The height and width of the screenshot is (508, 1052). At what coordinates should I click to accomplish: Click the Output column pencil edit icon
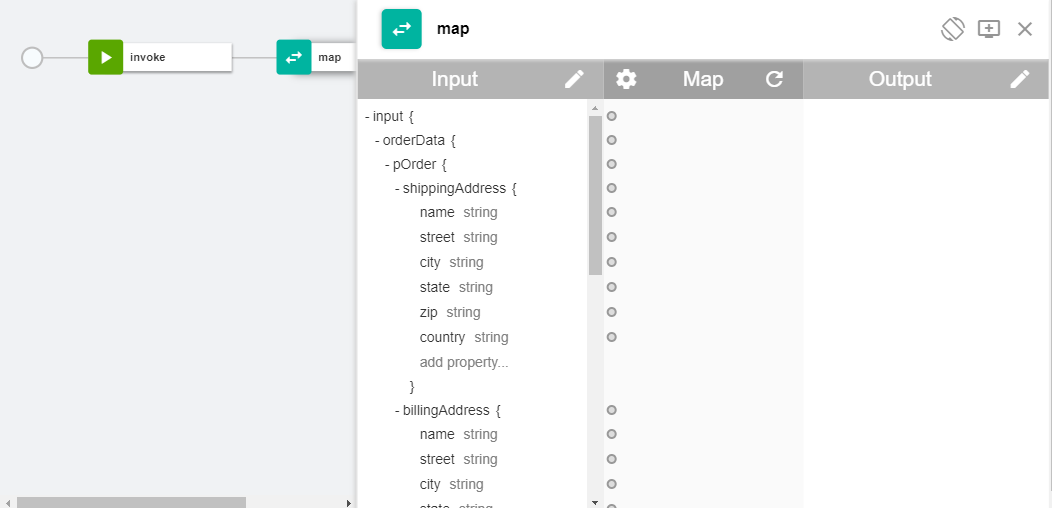point(1019,79)
